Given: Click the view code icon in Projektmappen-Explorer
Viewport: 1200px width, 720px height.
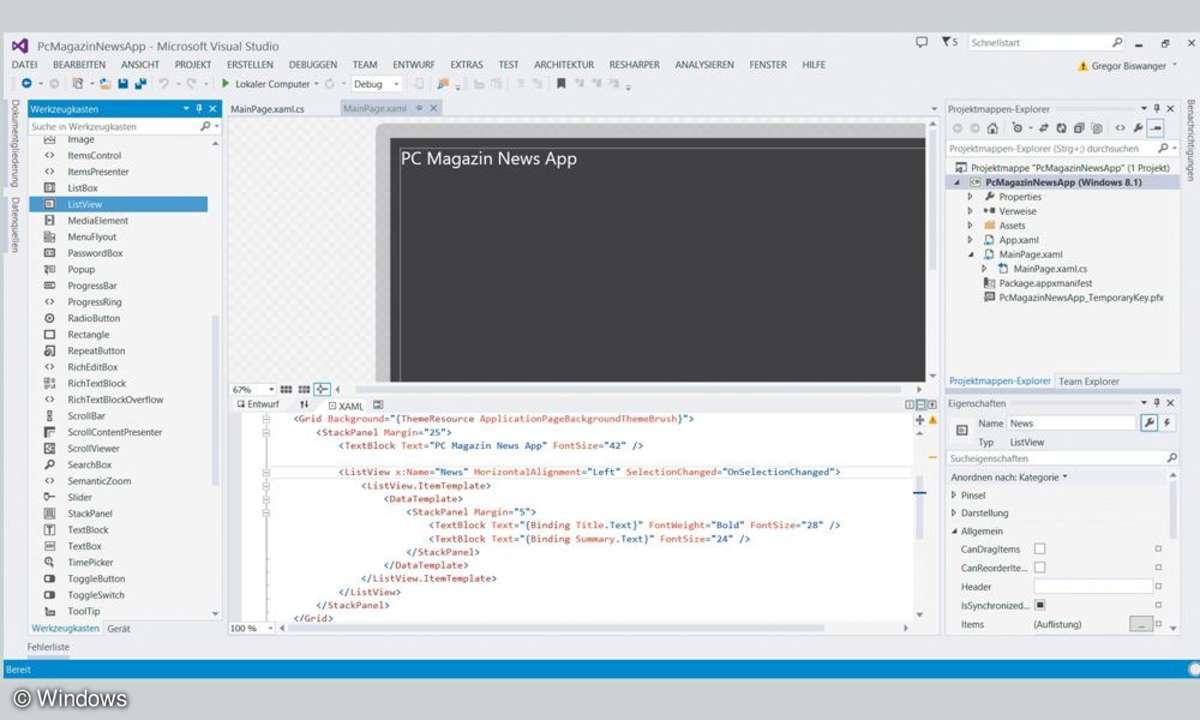Looking at the screenshot, I should click(x=1120, y=128).
